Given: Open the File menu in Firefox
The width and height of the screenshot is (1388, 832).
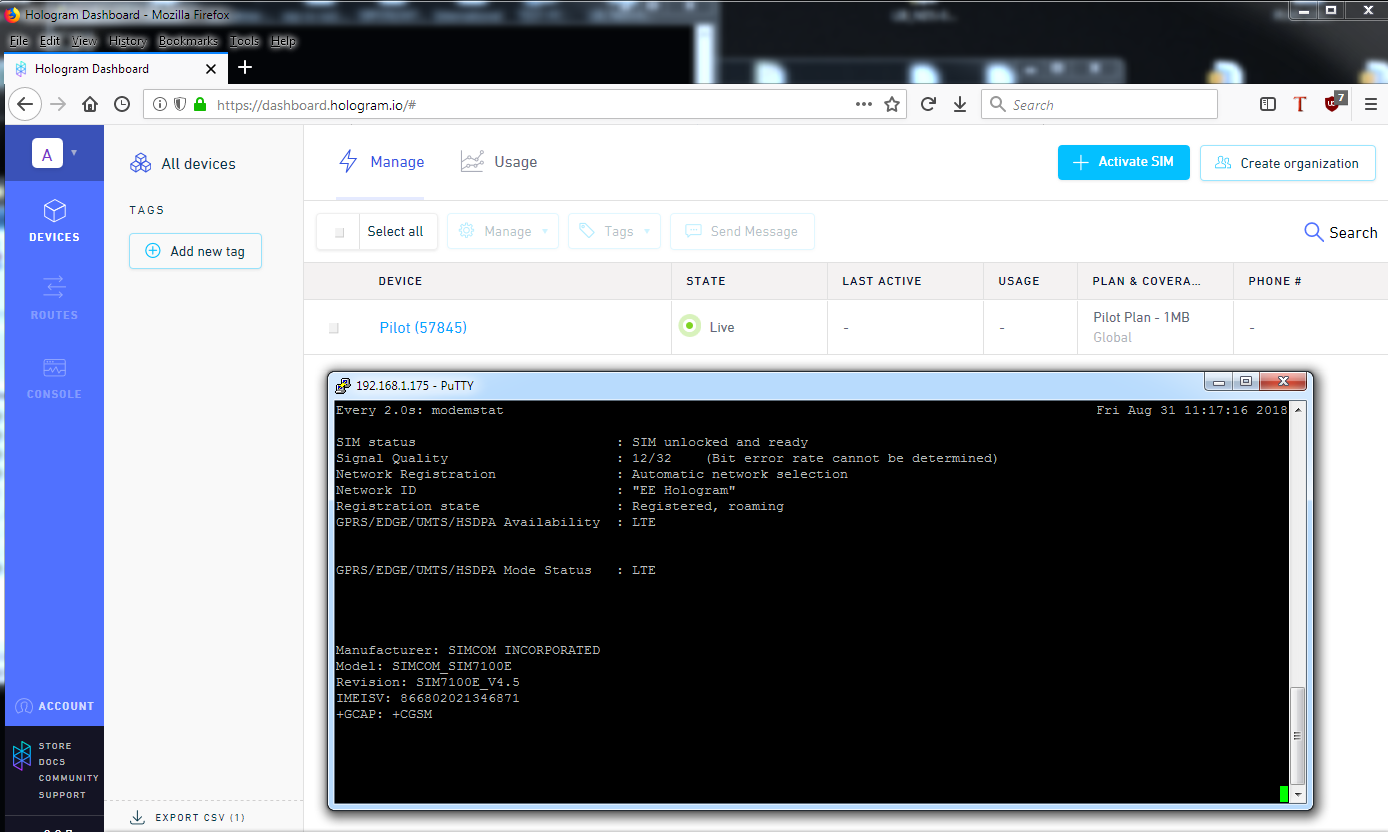Looking at the screenshot, I should (x=19, y=41).
